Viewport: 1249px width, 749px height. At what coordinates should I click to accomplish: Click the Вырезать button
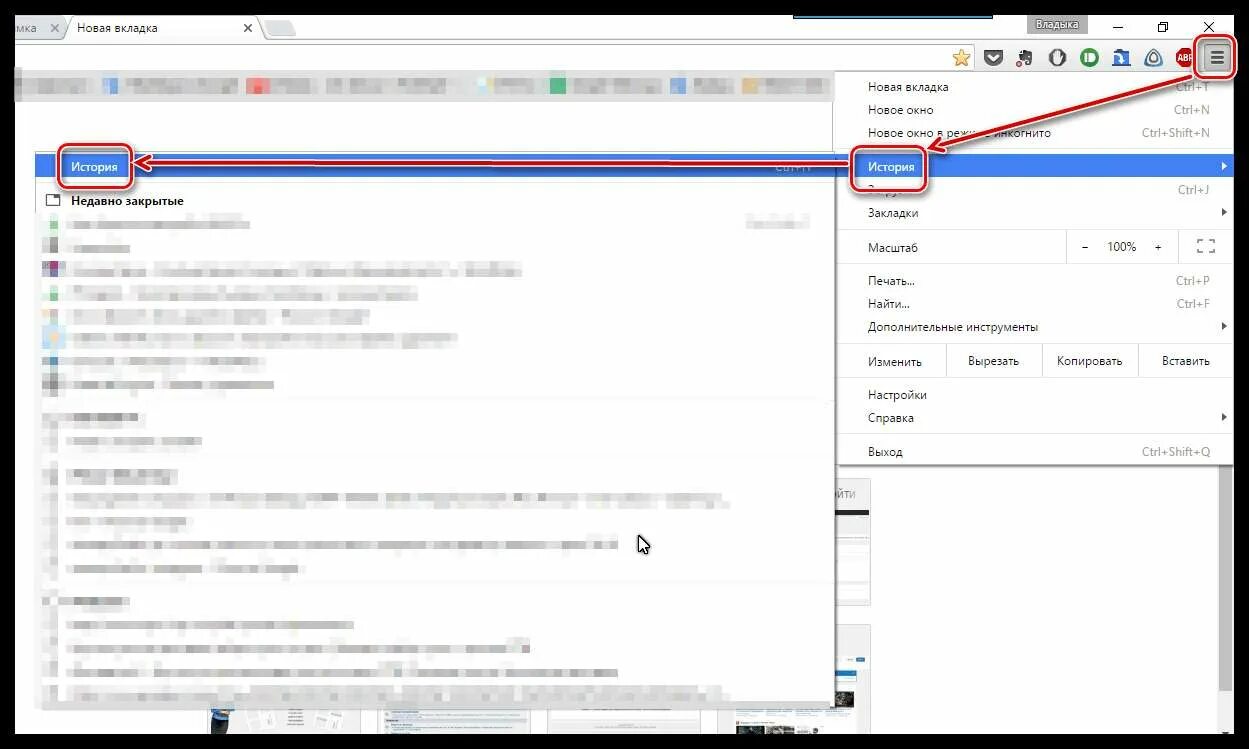tap(993, 361)
